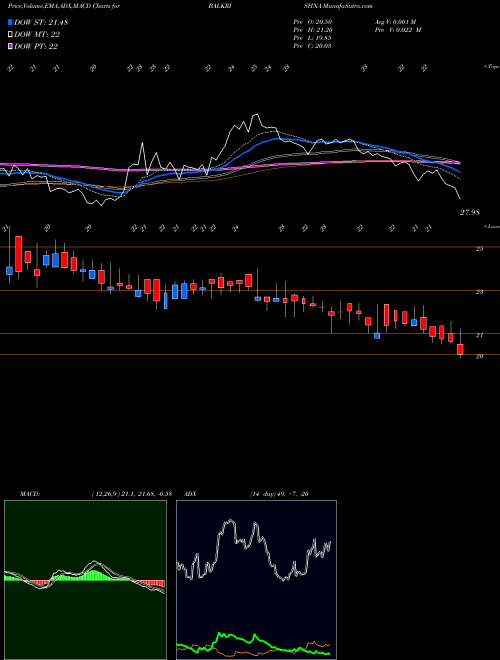Select the 'DOW PT: 22' legend text

tap(36, 46)
